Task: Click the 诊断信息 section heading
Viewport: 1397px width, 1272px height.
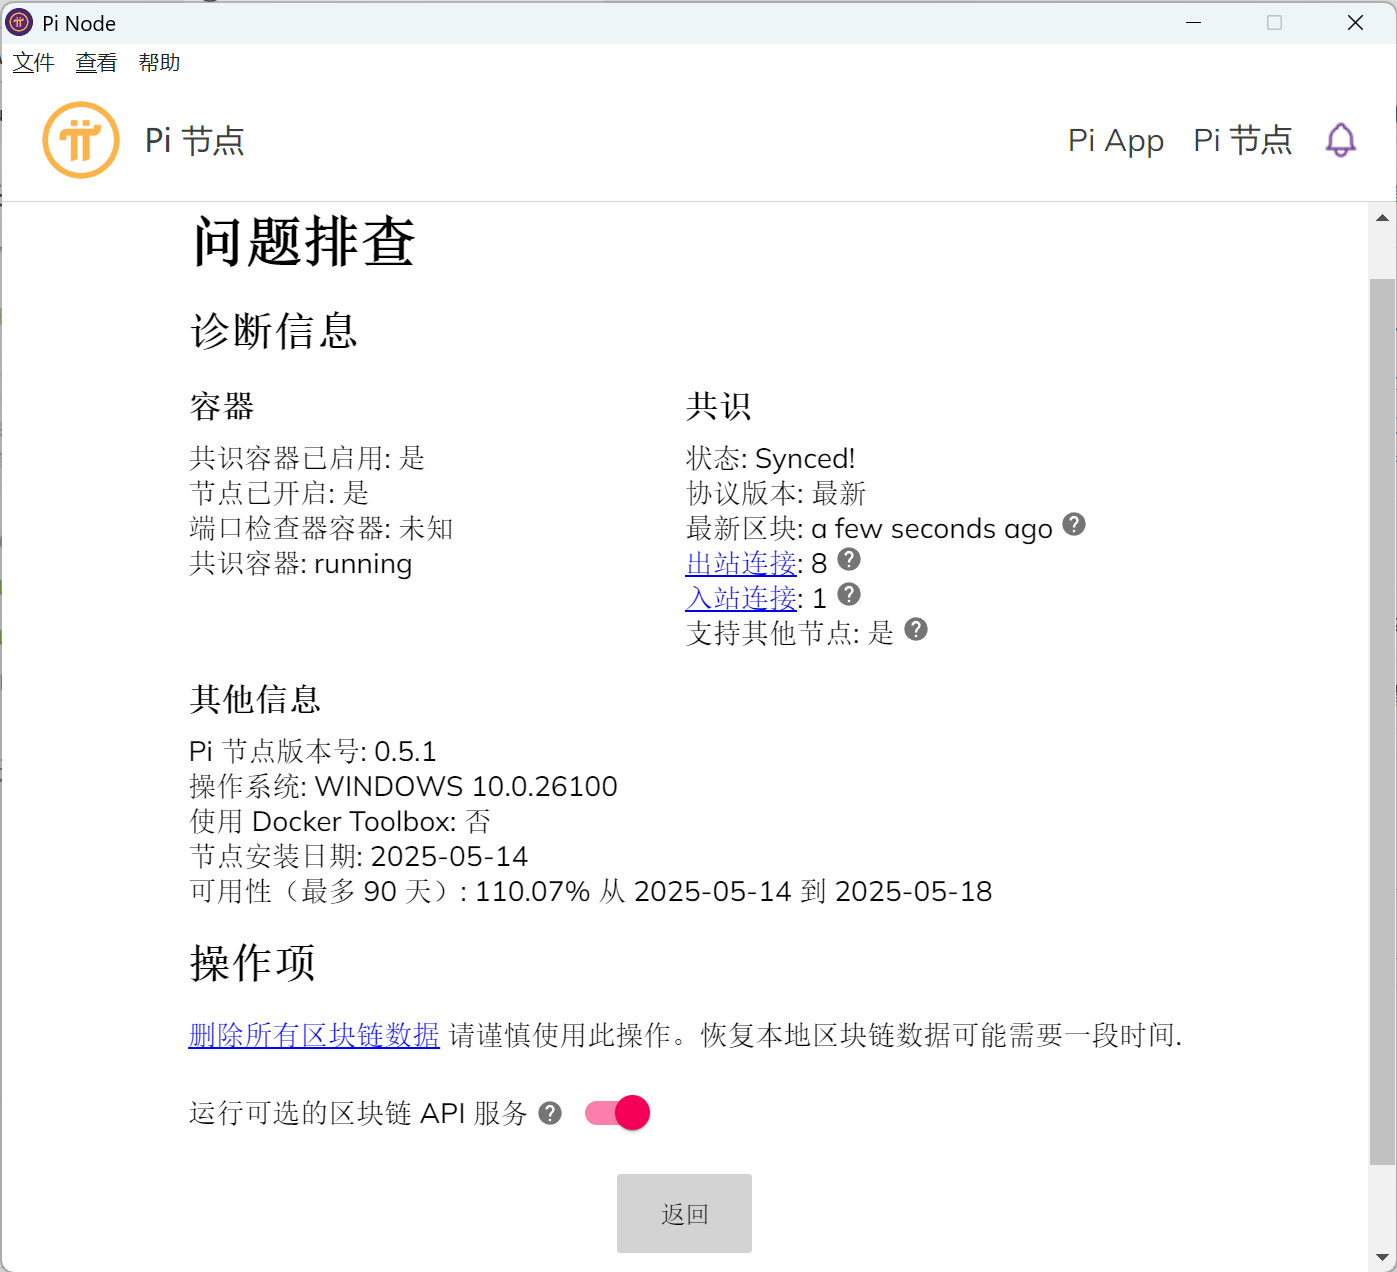Action: tap(274, 331)
